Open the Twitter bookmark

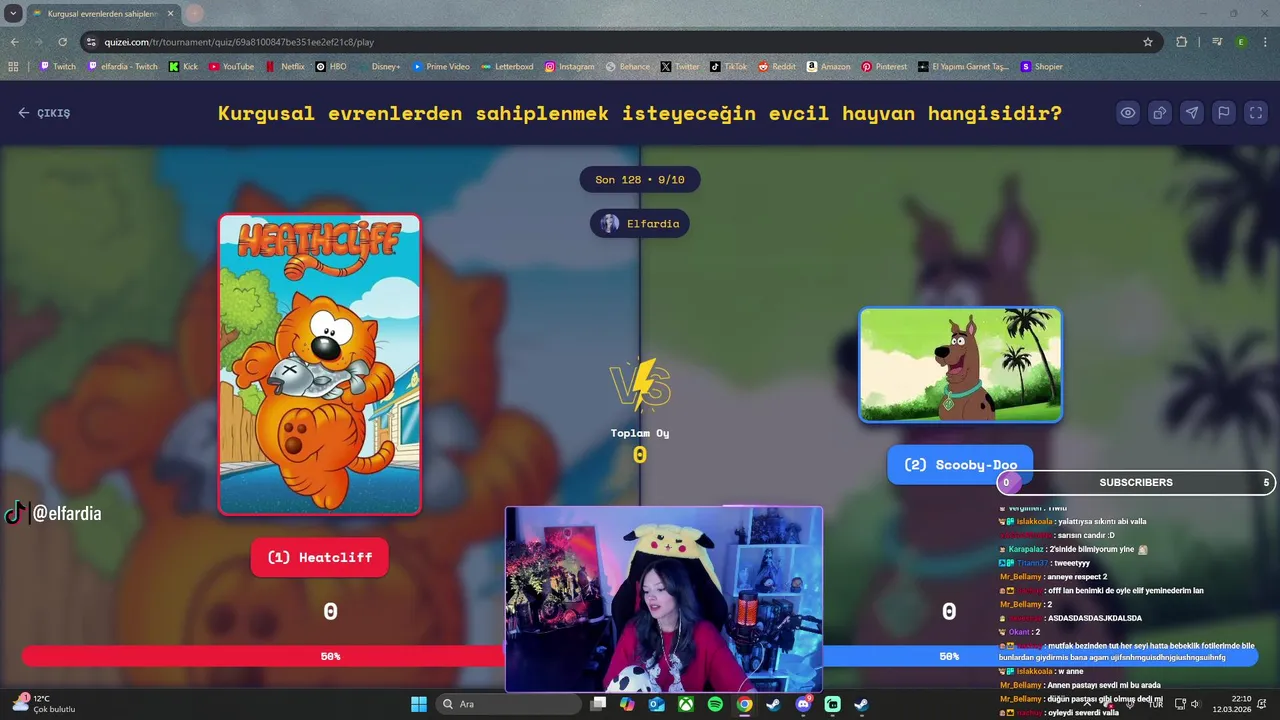[x=680, y=67]
